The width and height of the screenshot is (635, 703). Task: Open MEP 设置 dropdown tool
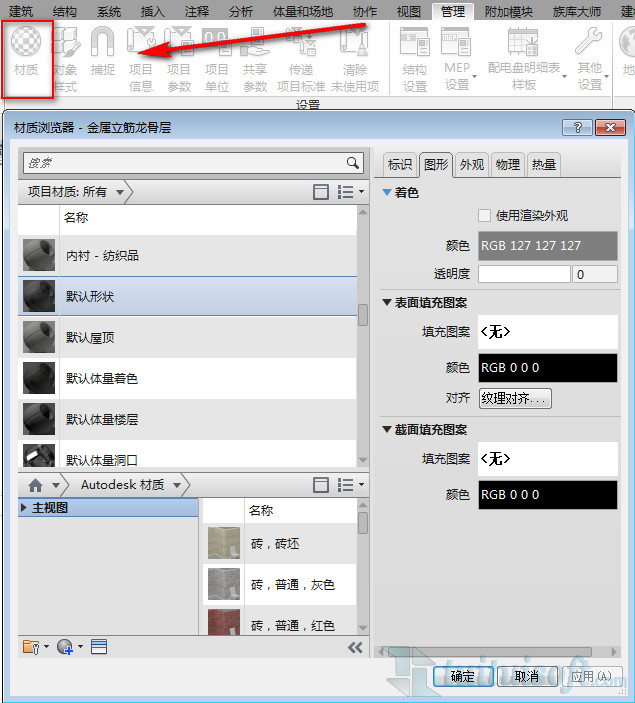tap(457, 59)
